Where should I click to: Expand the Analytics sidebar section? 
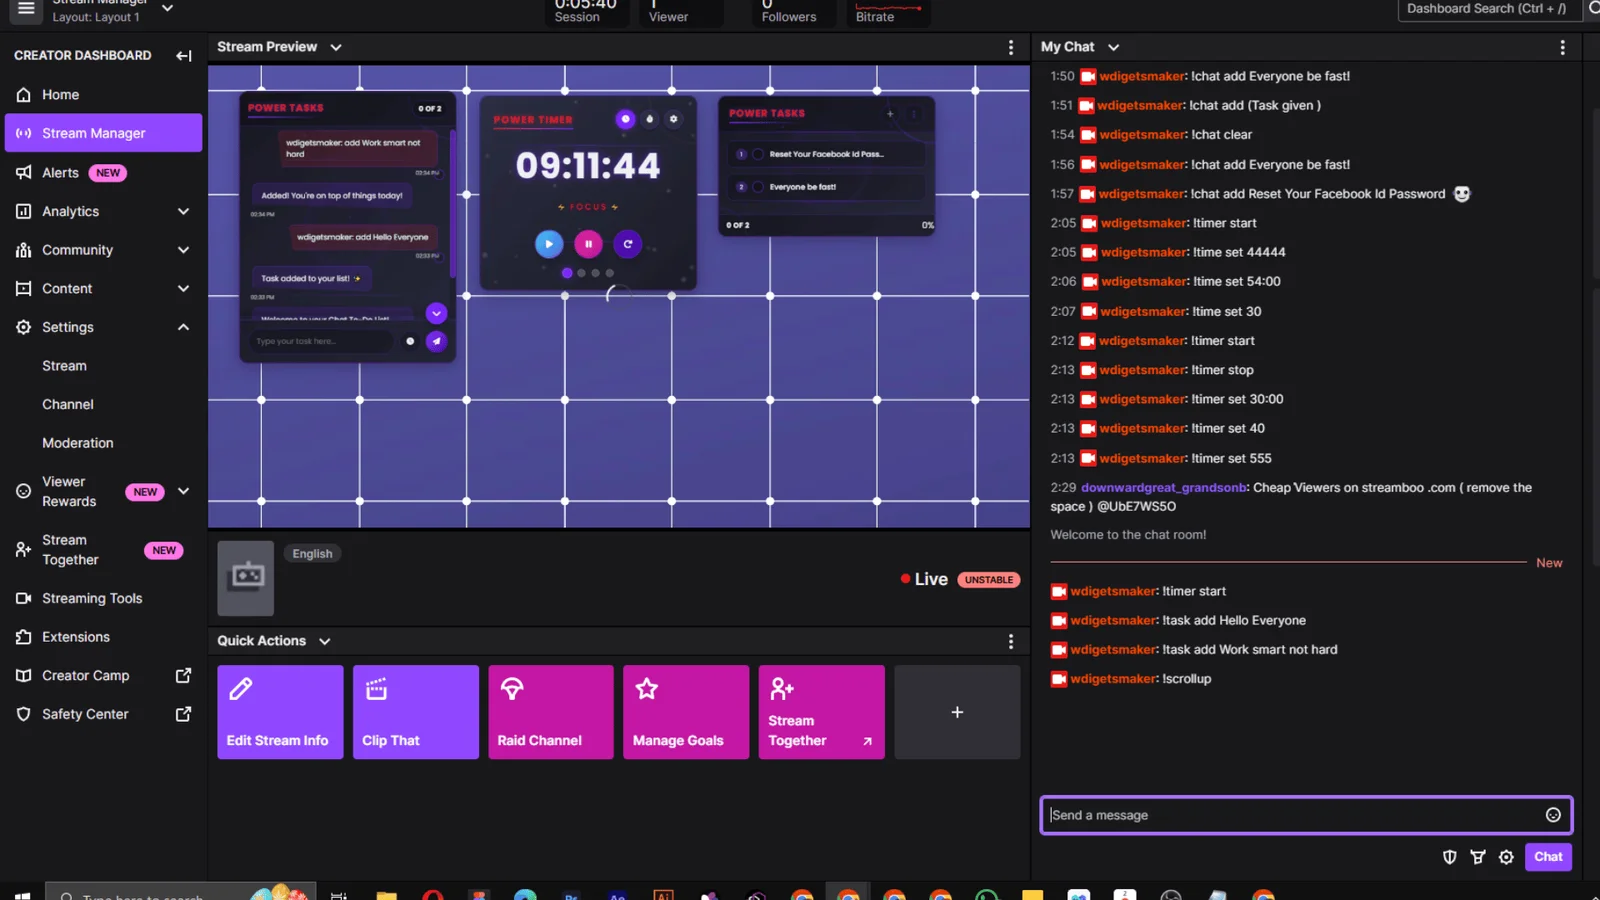point(183,211)
